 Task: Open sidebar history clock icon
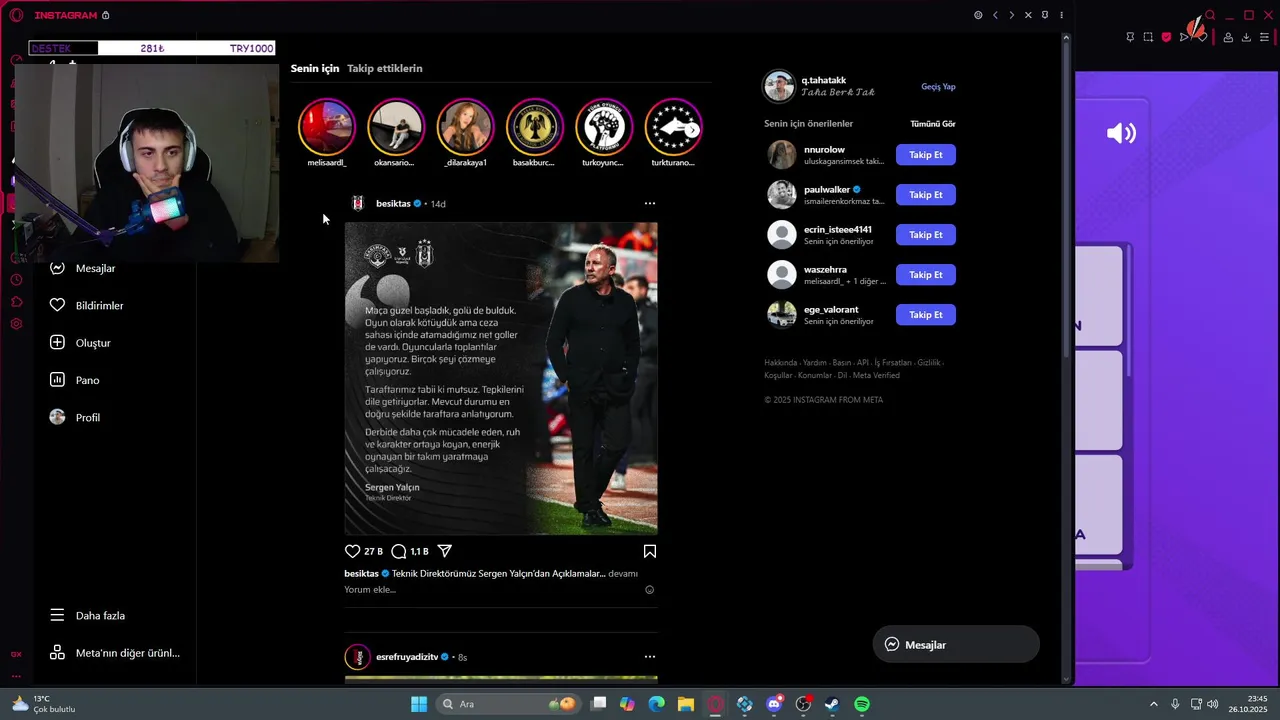[16, 280]
